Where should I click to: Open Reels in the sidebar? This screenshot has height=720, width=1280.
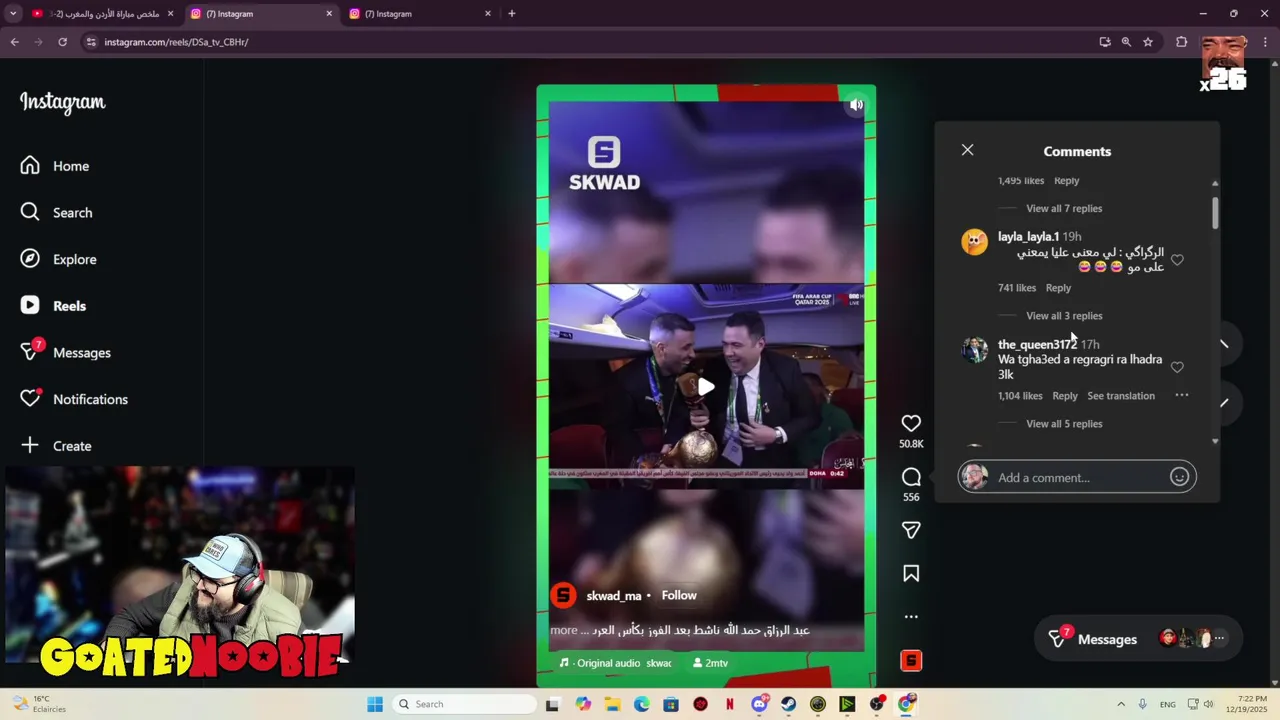coord(55,306)
